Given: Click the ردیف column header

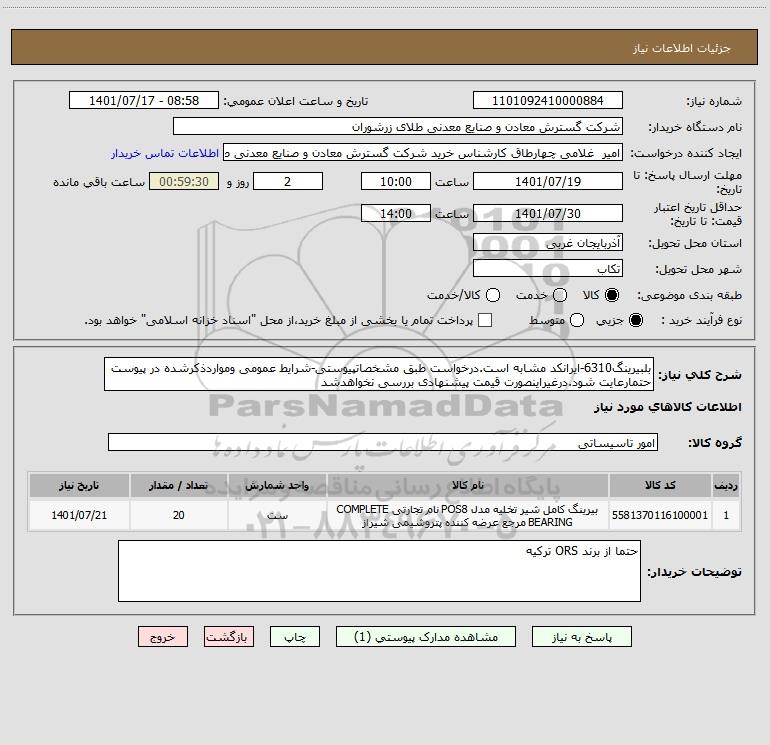Looking at the screenshot, I should [x=726, y=485].
